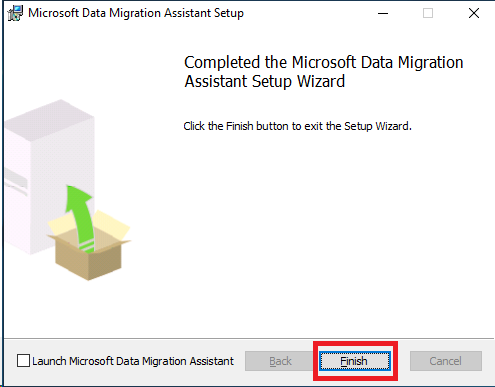Enable Launch Microsoft Data Migration Assistant checkbox
The width and height of the screenshot is (495, 387).
tap(23, 361)
